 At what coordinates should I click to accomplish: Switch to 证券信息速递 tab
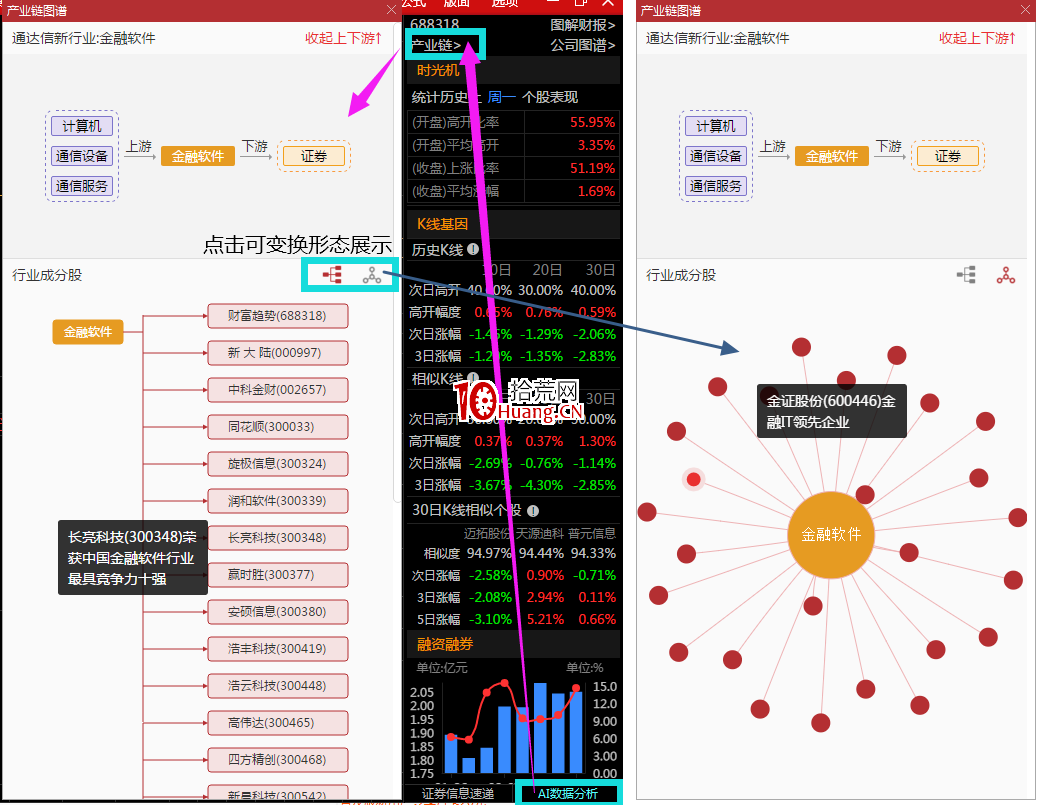pyautogui.click(x=459, y=793)
